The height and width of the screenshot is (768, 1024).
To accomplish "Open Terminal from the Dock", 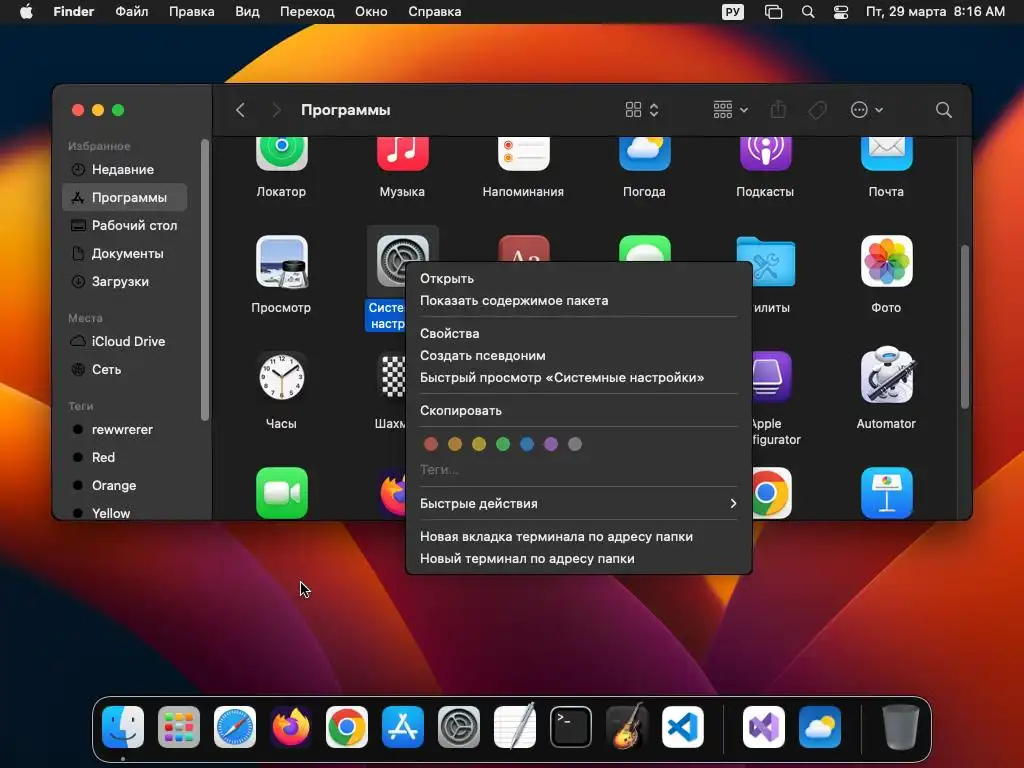I will (x=571, y=727).
